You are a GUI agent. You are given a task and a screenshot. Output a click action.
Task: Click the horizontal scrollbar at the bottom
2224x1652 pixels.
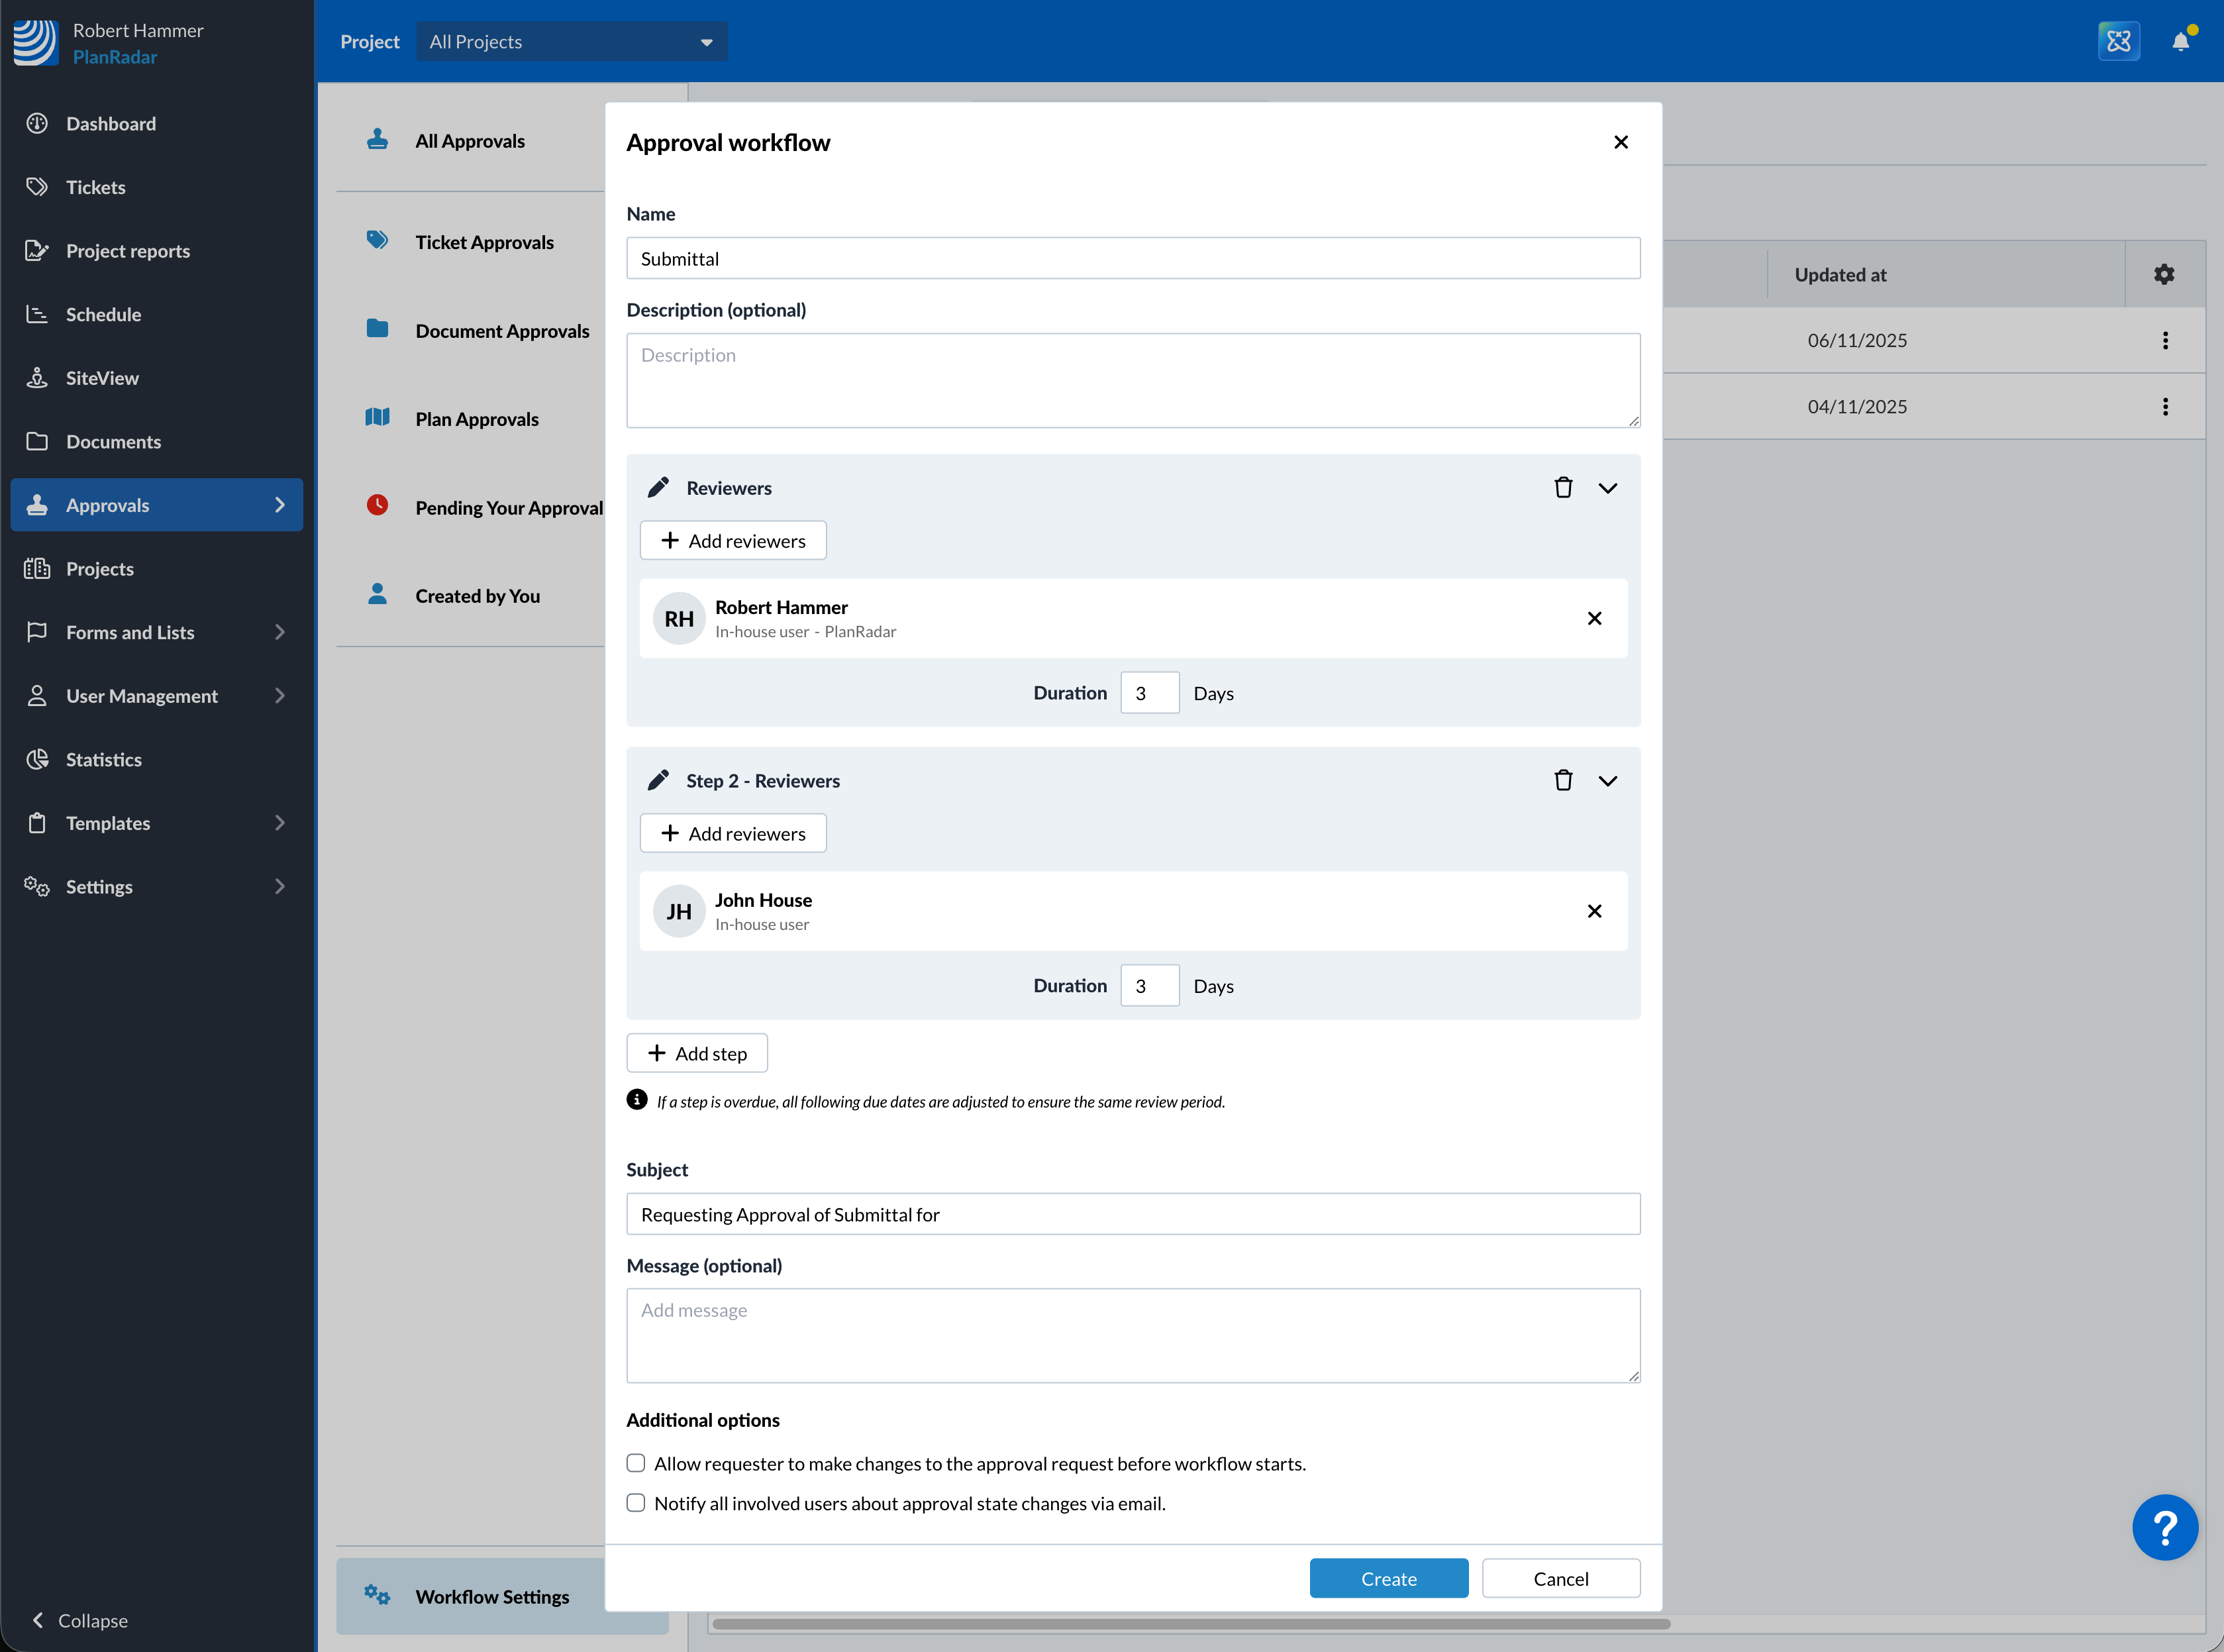[x=1190, y=1624]
